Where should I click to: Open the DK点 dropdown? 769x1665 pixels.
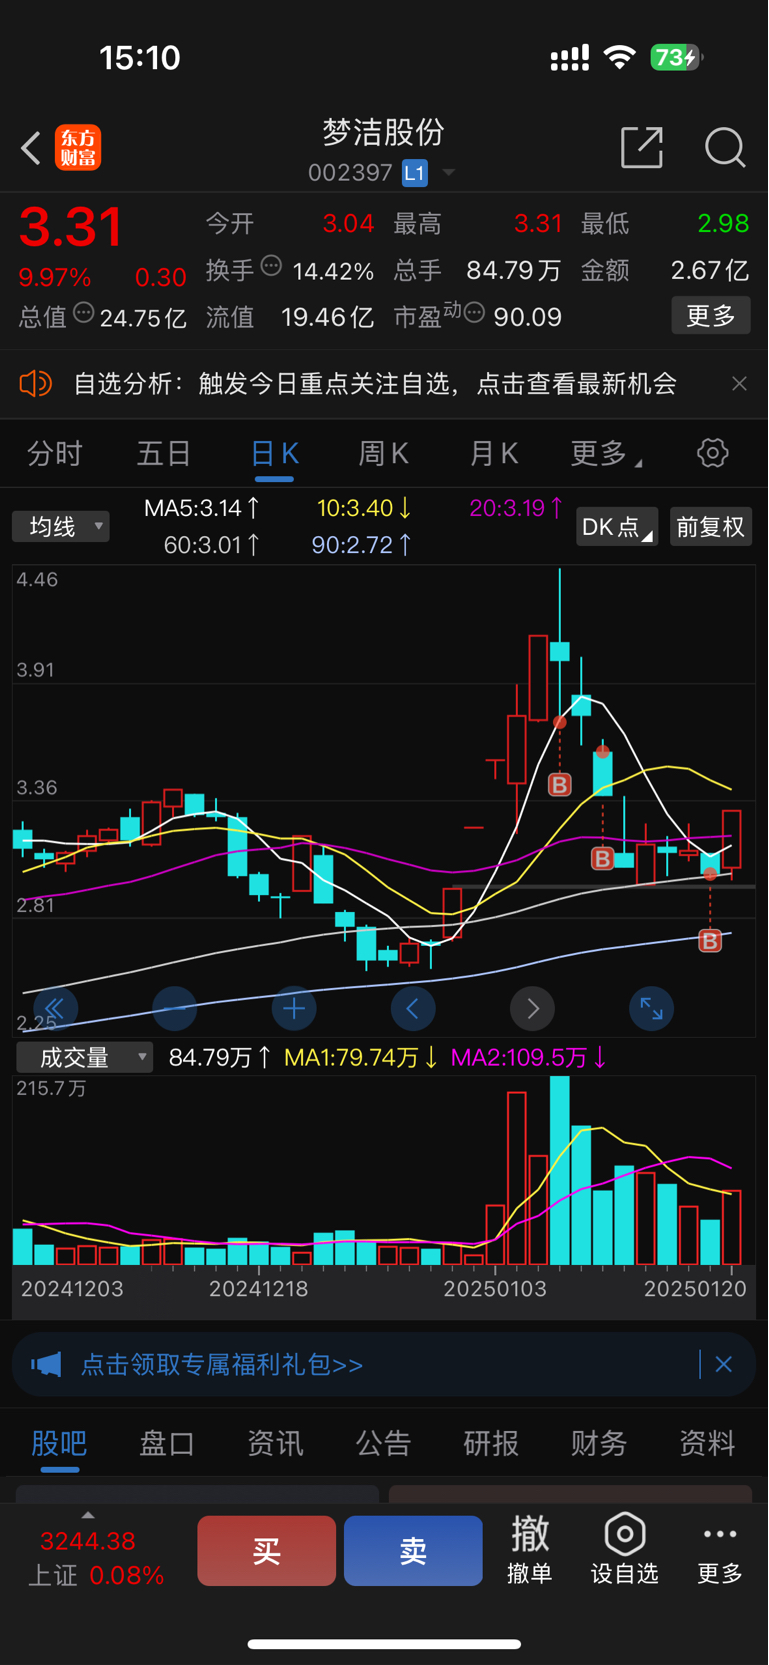pos(617,526)
